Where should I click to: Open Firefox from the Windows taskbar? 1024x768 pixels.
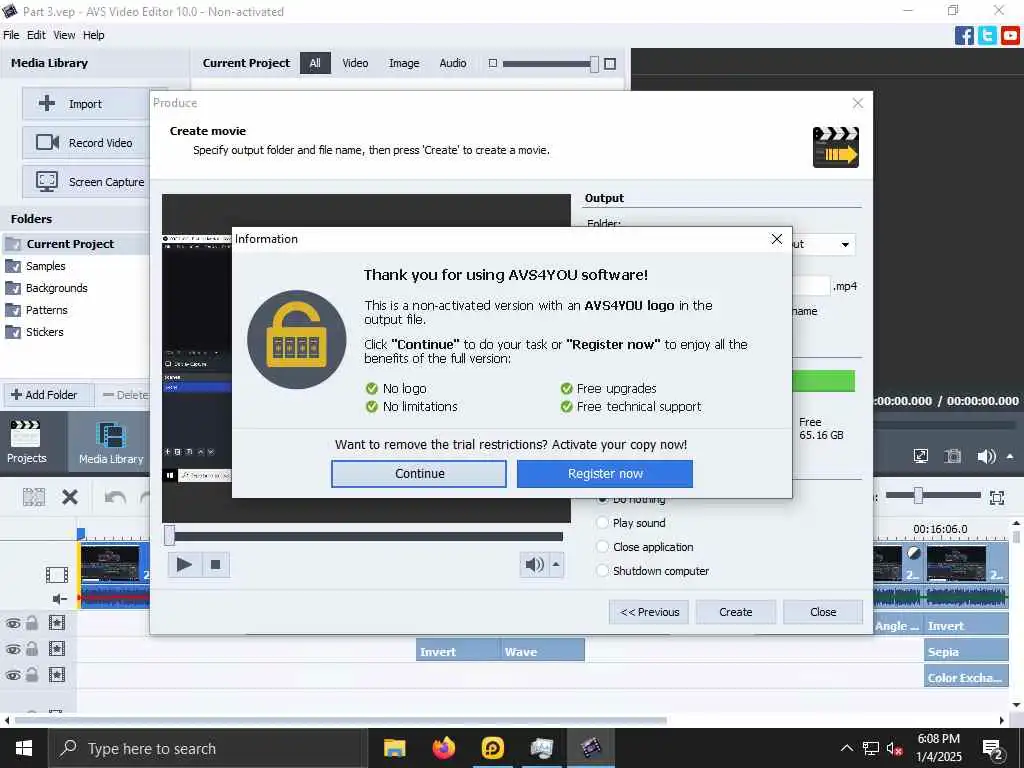point(443,748)
